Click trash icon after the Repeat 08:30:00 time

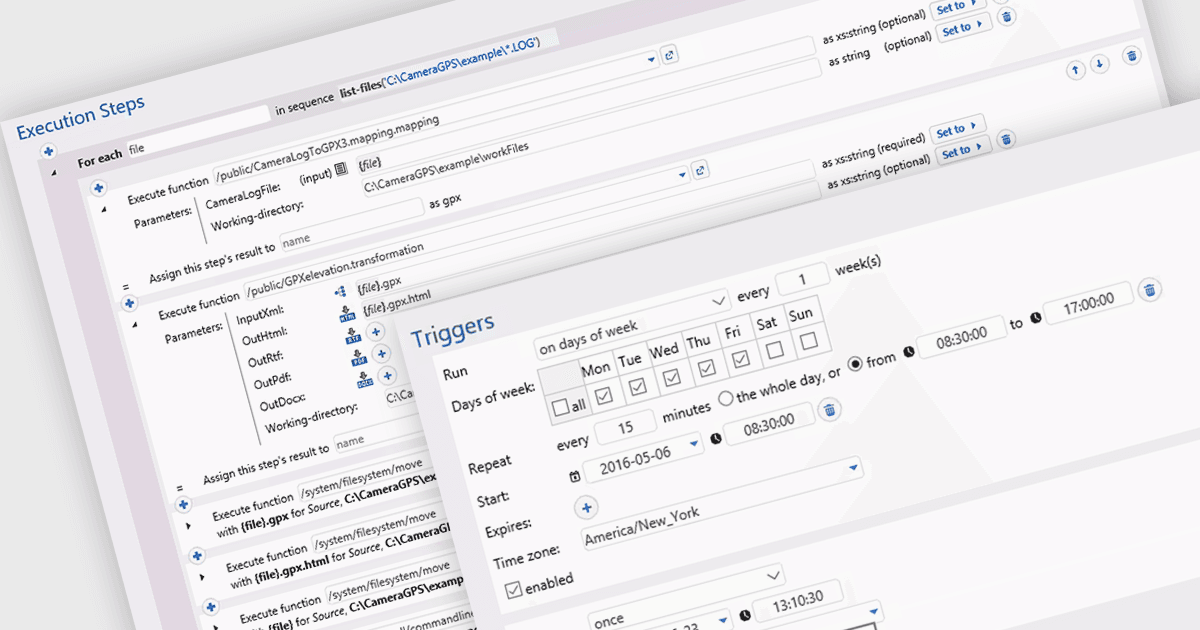[x=829, y=409]
